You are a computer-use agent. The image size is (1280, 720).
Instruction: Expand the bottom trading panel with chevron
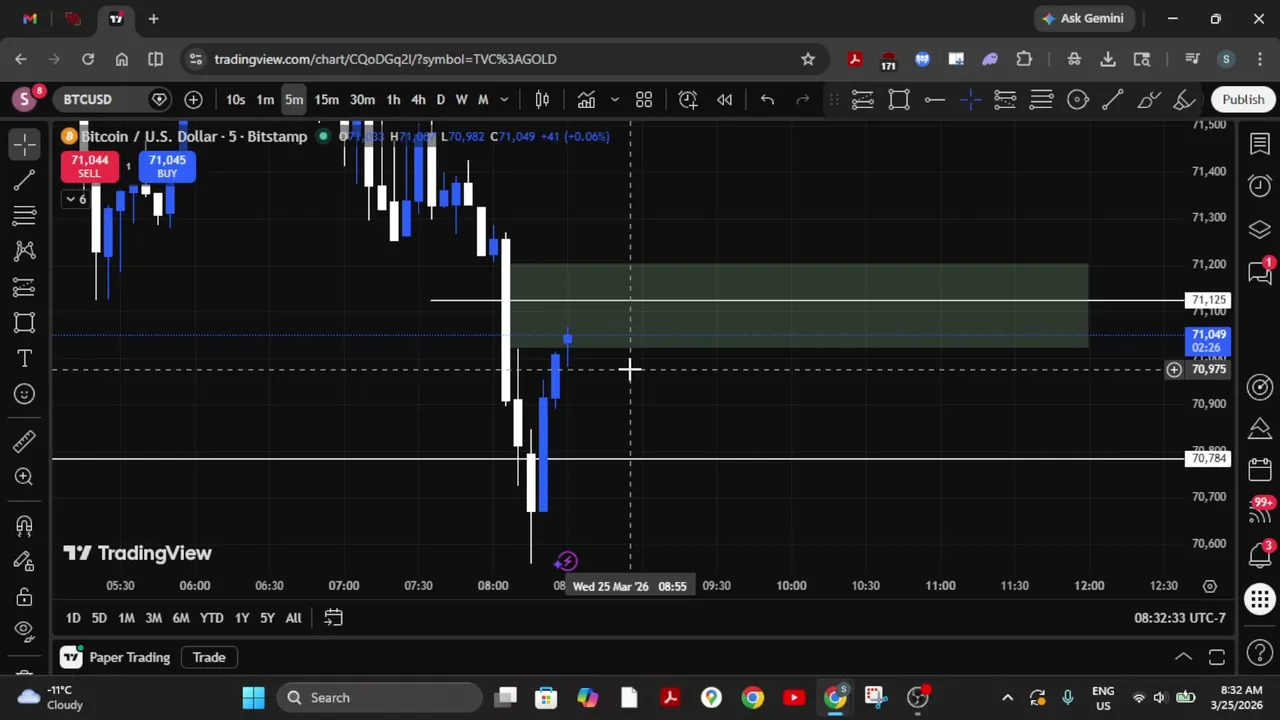(x=1183, y=657)
